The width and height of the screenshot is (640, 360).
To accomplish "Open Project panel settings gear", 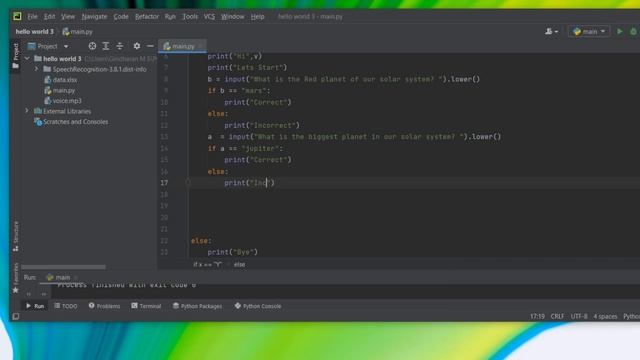I will click(137, 46).
